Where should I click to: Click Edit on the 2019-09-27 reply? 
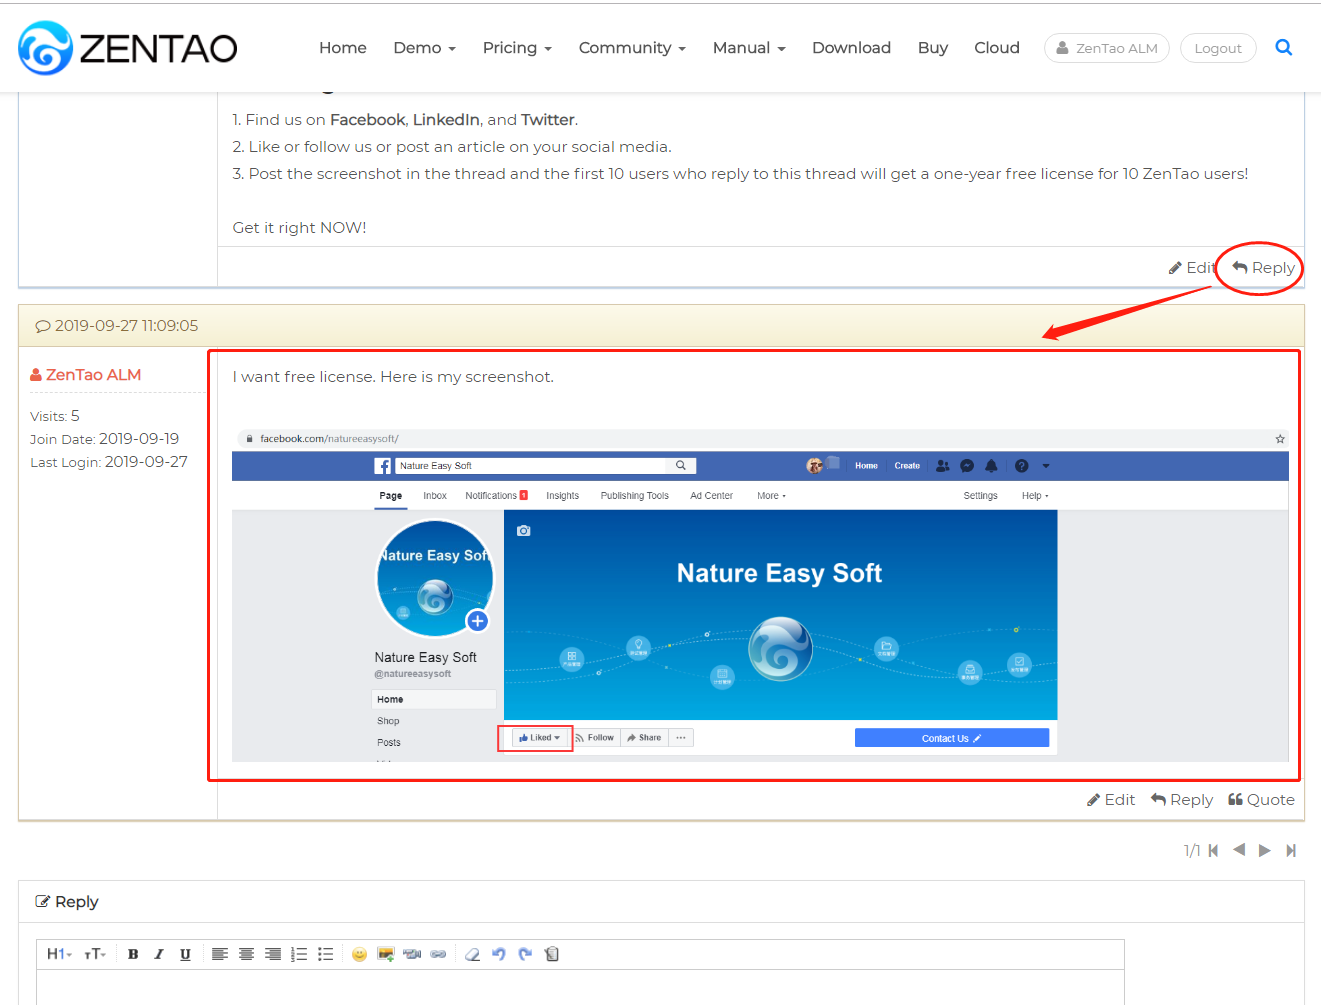point(1111,800)
